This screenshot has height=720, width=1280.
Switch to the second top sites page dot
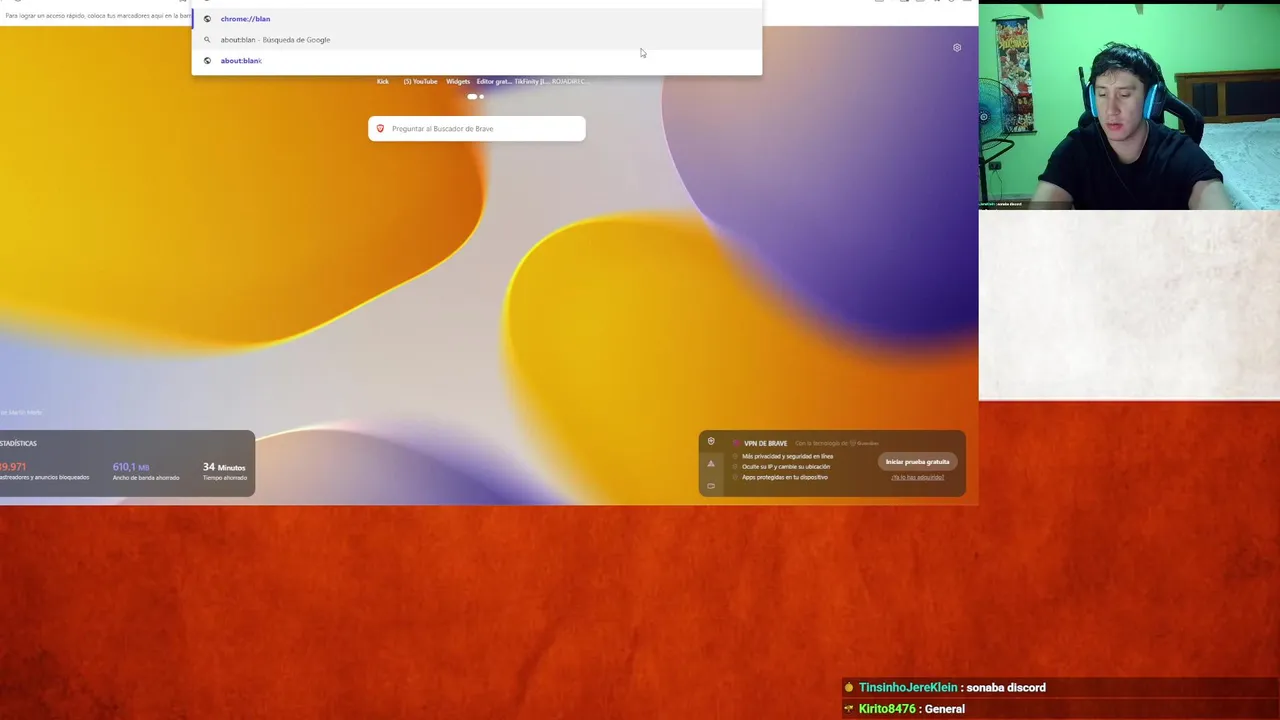pyautogui.click(x=482, y=97)
